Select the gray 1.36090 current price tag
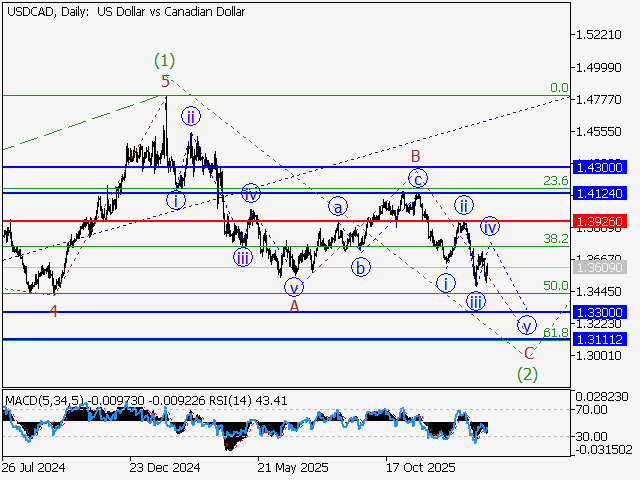This screenshot has height=480, width=640. (600, 268)
